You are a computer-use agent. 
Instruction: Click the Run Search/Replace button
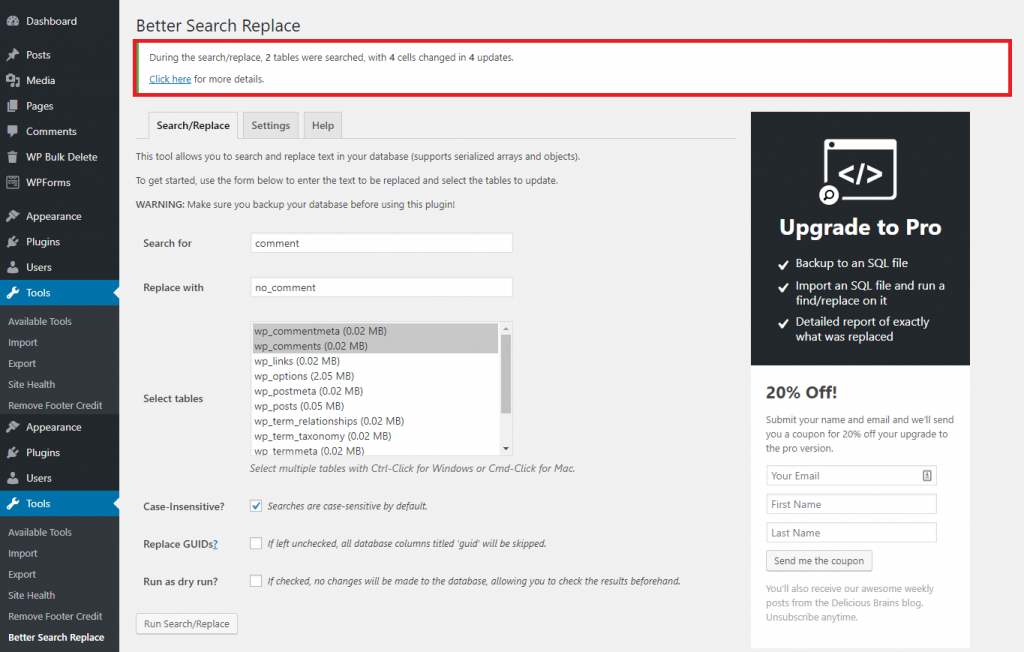(x=187, y=624)
